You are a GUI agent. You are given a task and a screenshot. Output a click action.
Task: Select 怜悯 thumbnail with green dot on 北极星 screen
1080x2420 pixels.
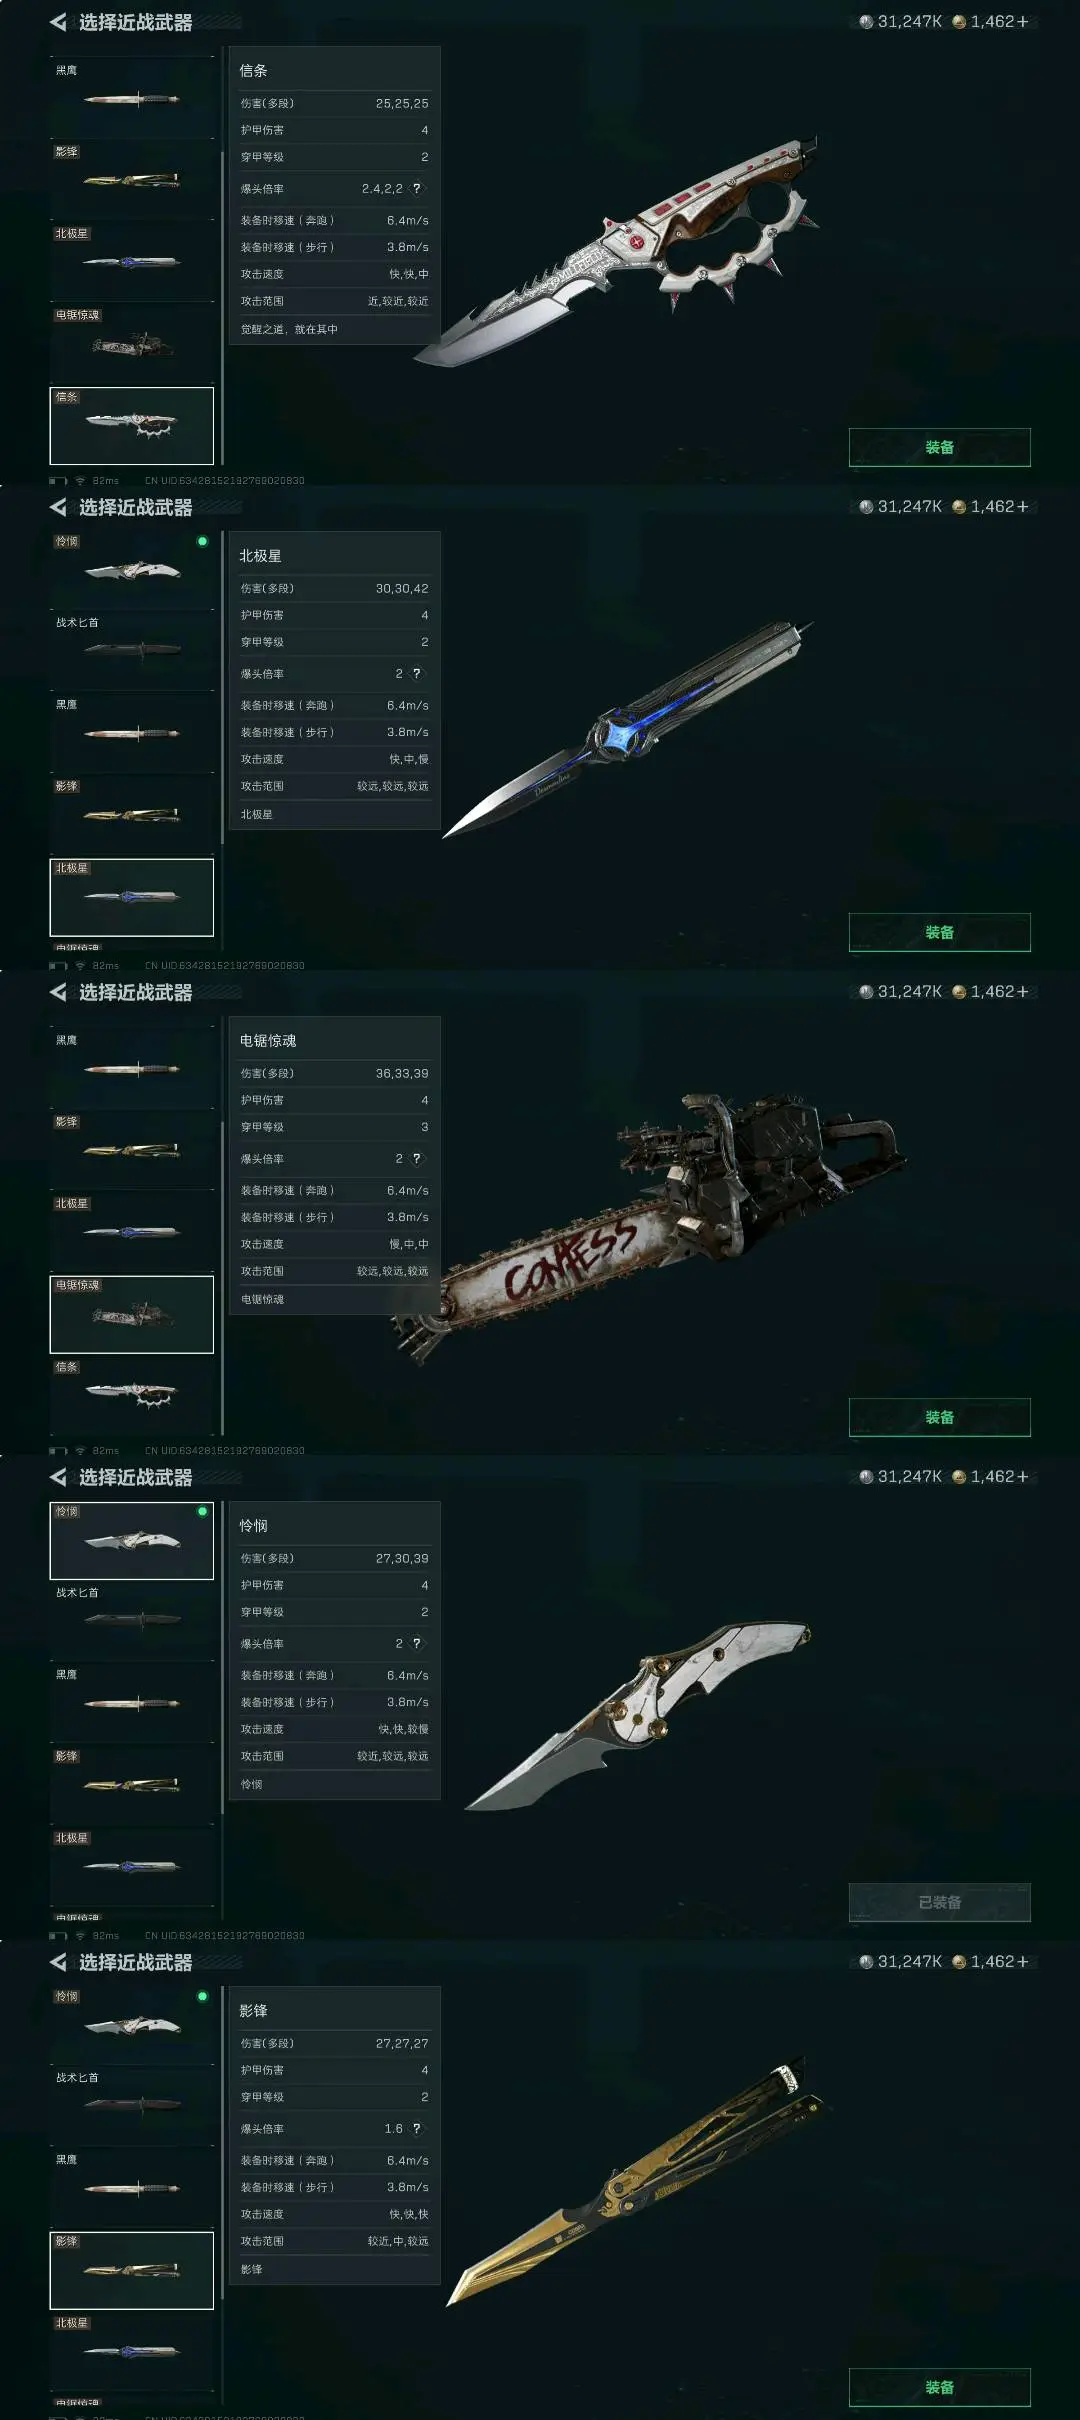pos(132,570)
